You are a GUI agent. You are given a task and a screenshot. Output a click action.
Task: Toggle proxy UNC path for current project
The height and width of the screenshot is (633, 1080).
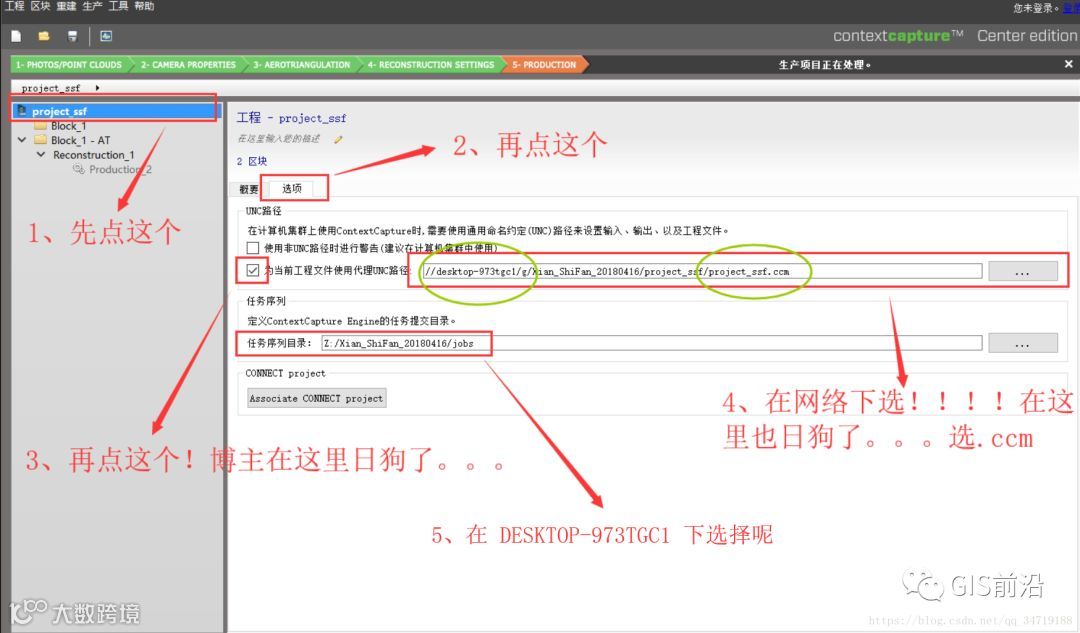coord(253,270)
